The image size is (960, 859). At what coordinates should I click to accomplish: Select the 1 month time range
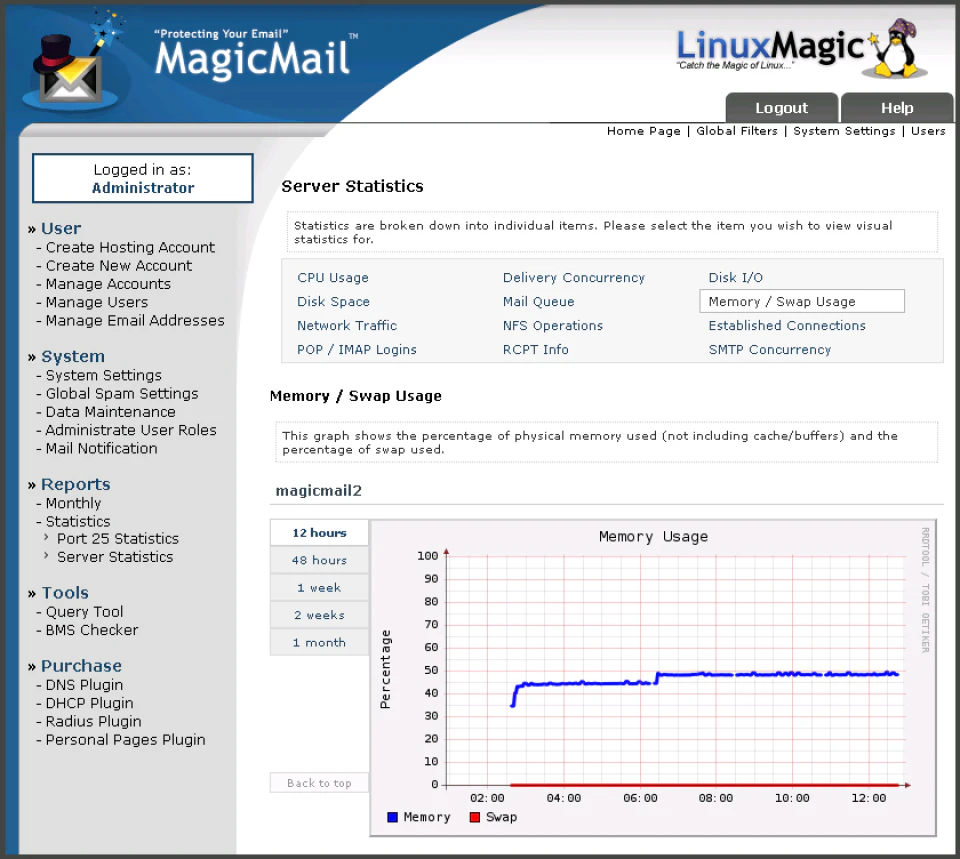click(x=318, y=642)
